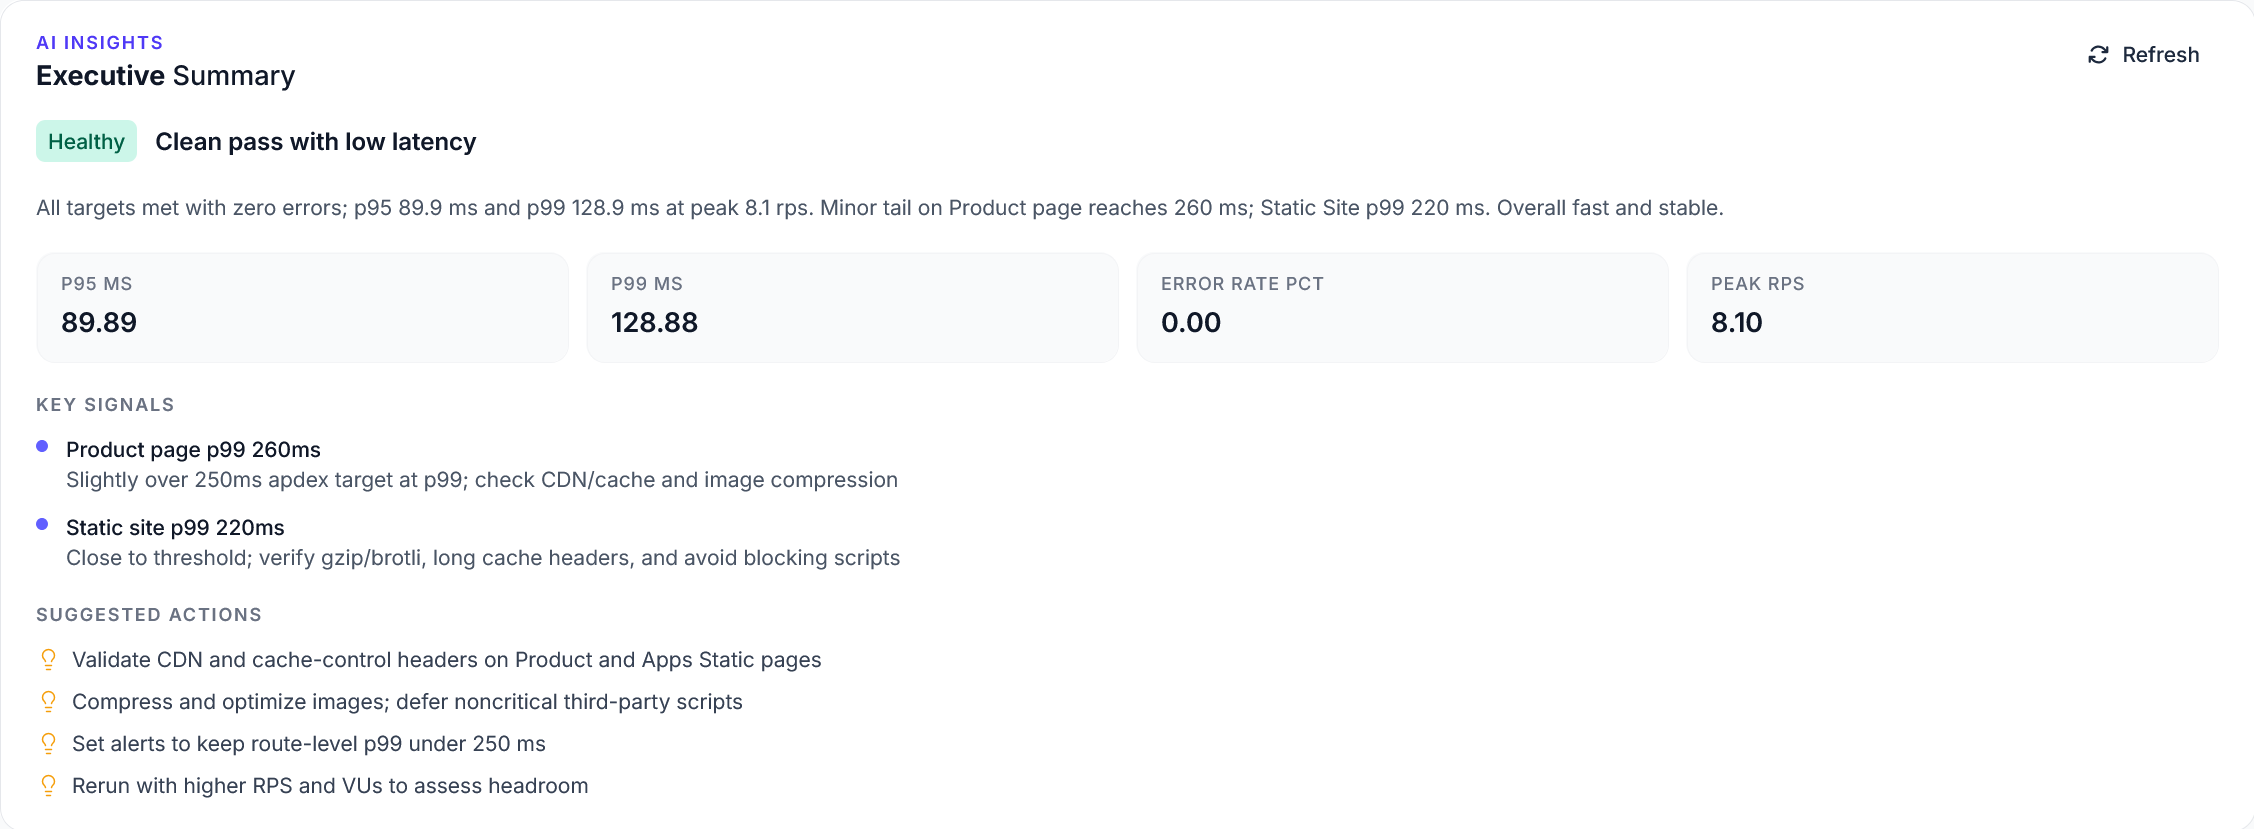Screen dimensions: 2254x829
Task: Click the Key Signals section header
Action: [105, 405]
